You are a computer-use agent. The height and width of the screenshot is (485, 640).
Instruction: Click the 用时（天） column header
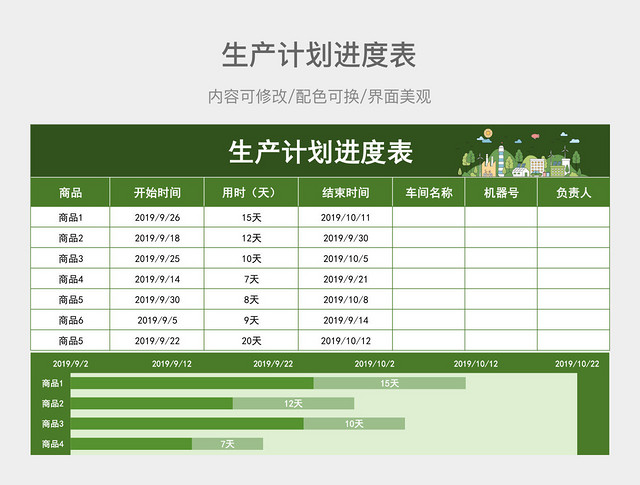coord(251,192)
